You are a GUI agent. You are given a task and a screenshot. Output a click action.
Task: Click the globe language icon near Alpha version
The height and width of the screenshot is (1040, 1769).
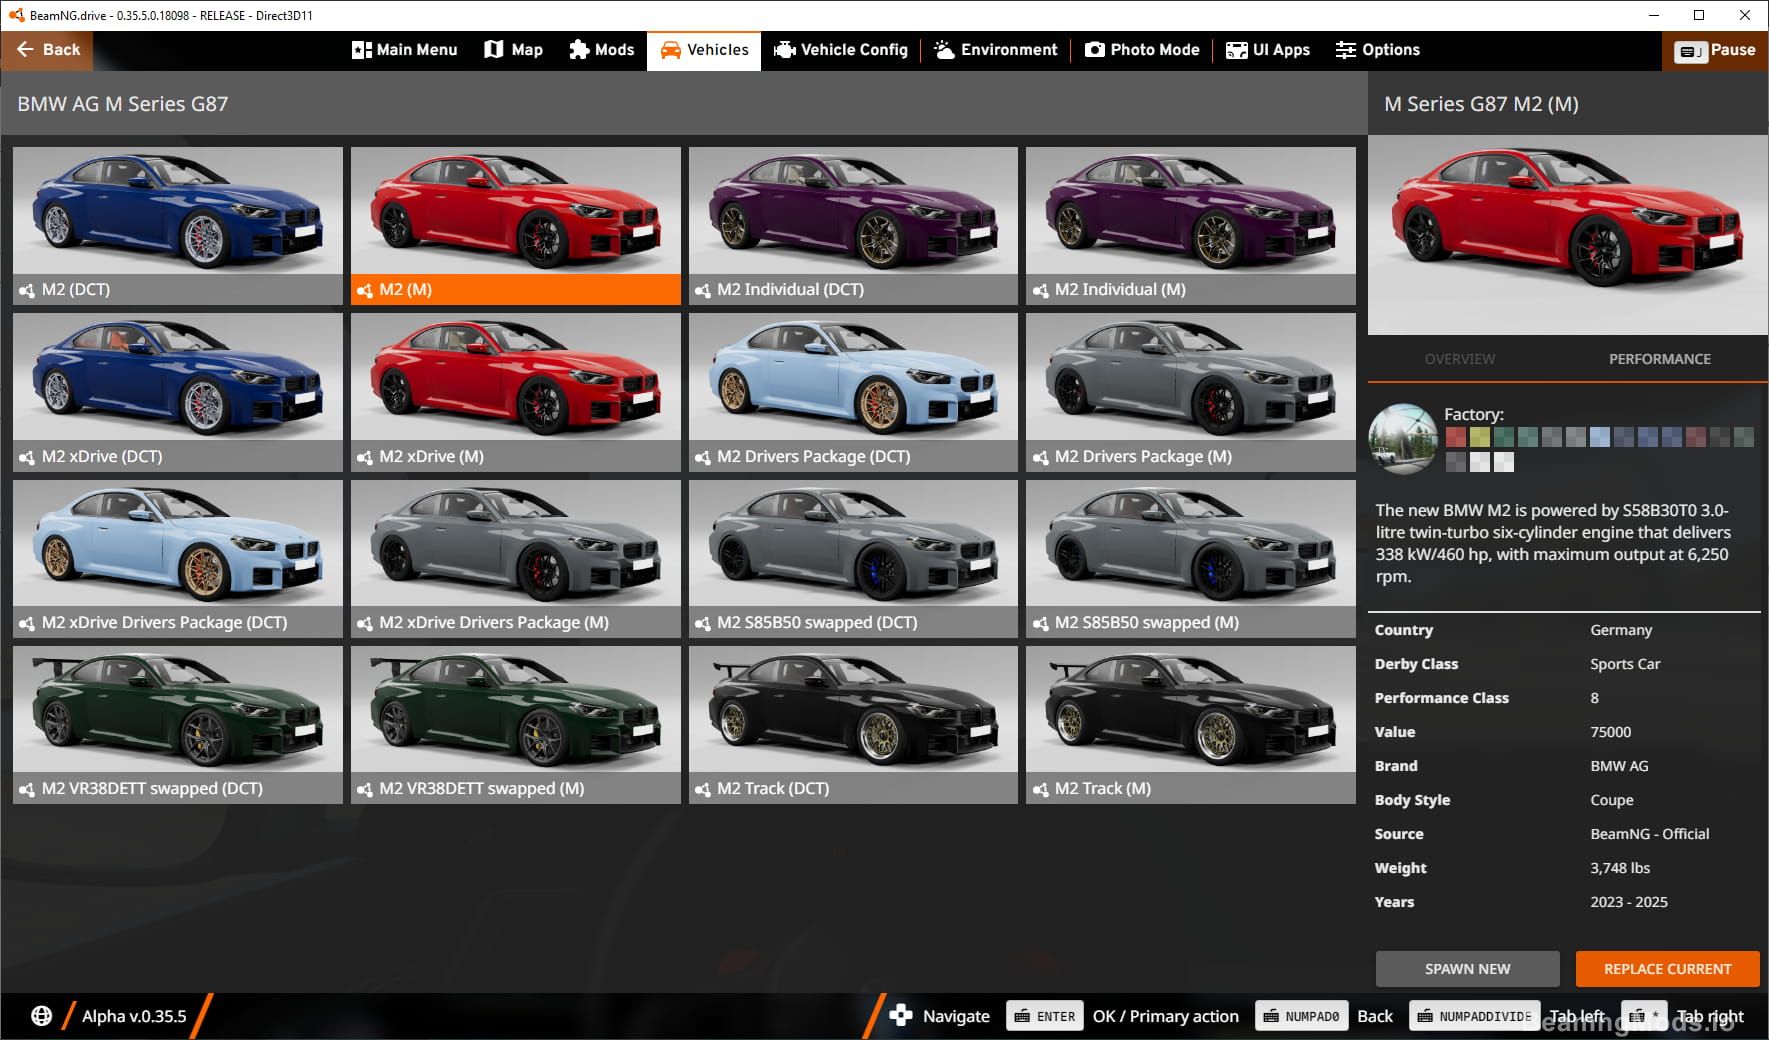pos(41,1016)
